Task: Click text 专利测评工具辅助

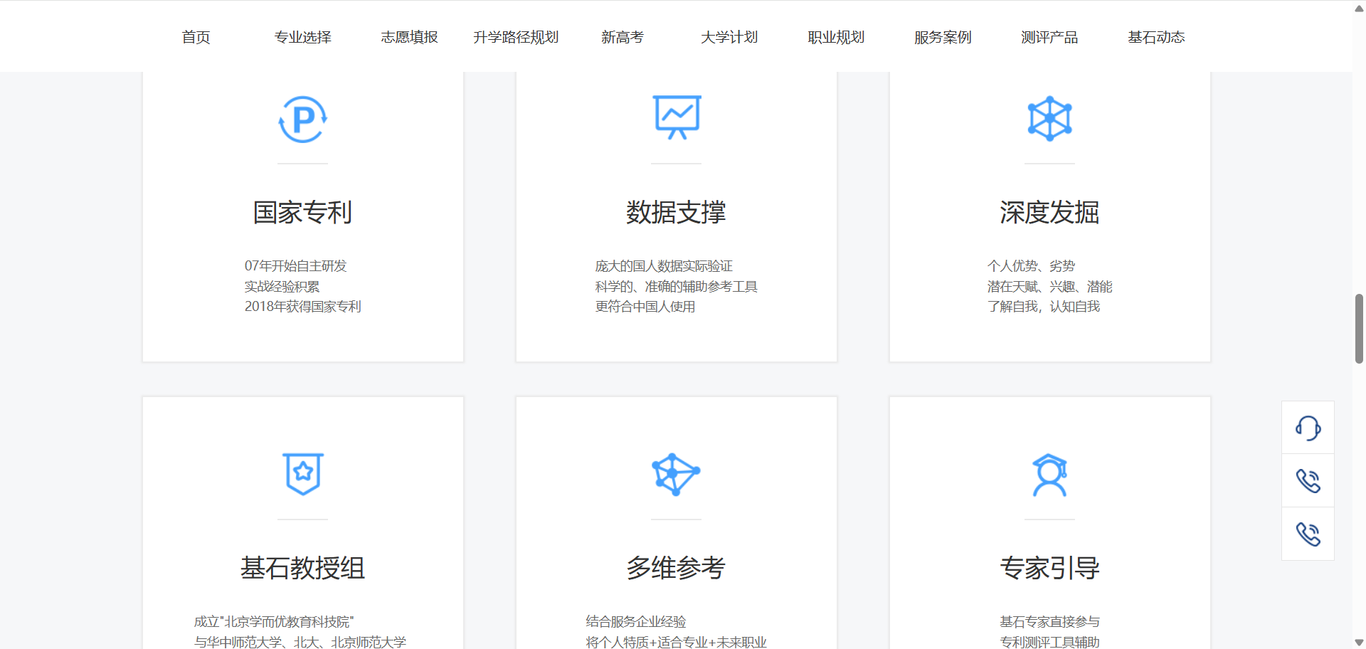Action: [1049, 642]
